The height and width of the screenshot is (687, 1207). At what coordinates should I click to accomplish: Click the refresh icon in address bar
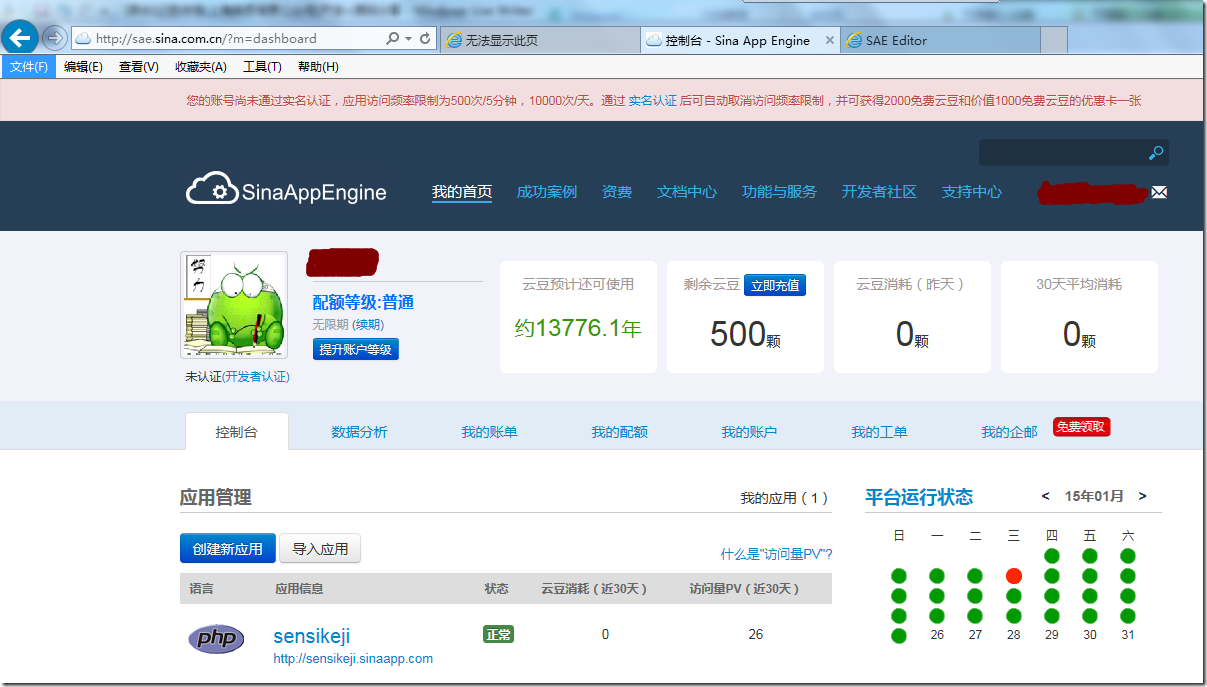pyautogui.click(x=426, y=39)
